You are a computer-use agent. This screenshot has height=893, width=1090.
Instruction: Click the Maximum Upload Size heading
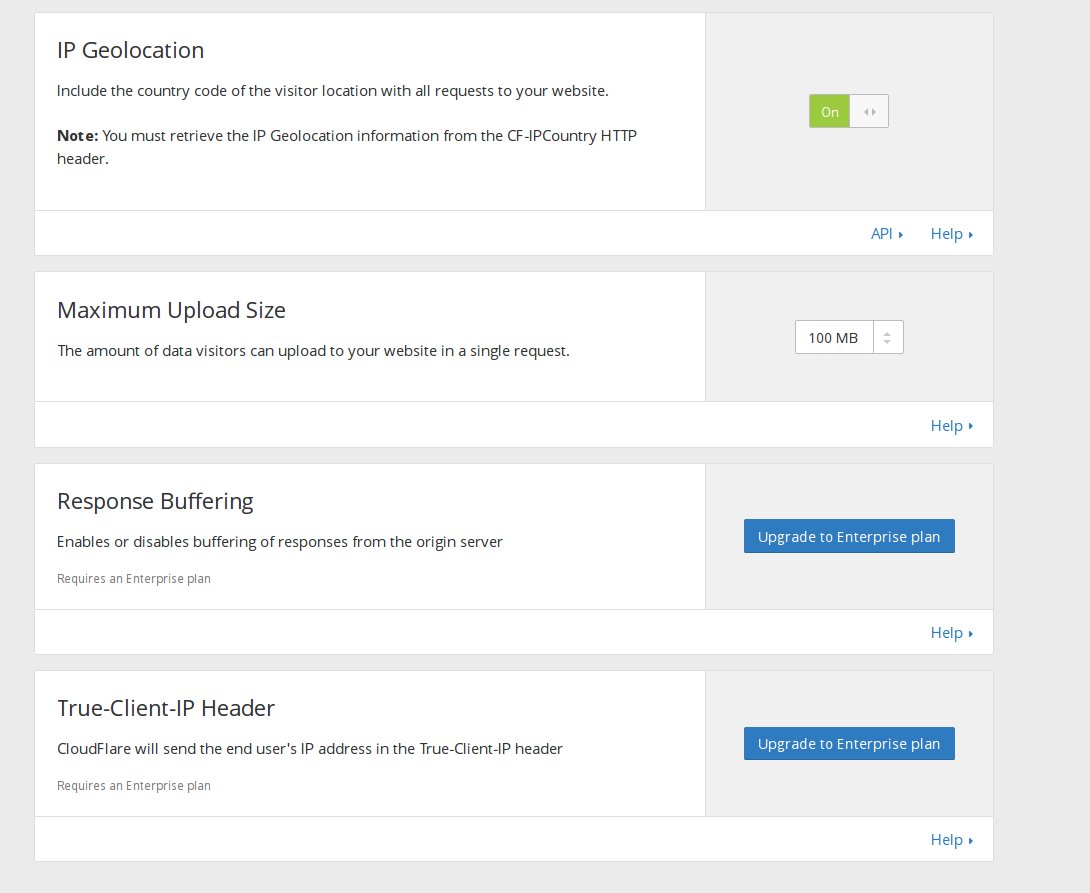(x=171, y=310)
